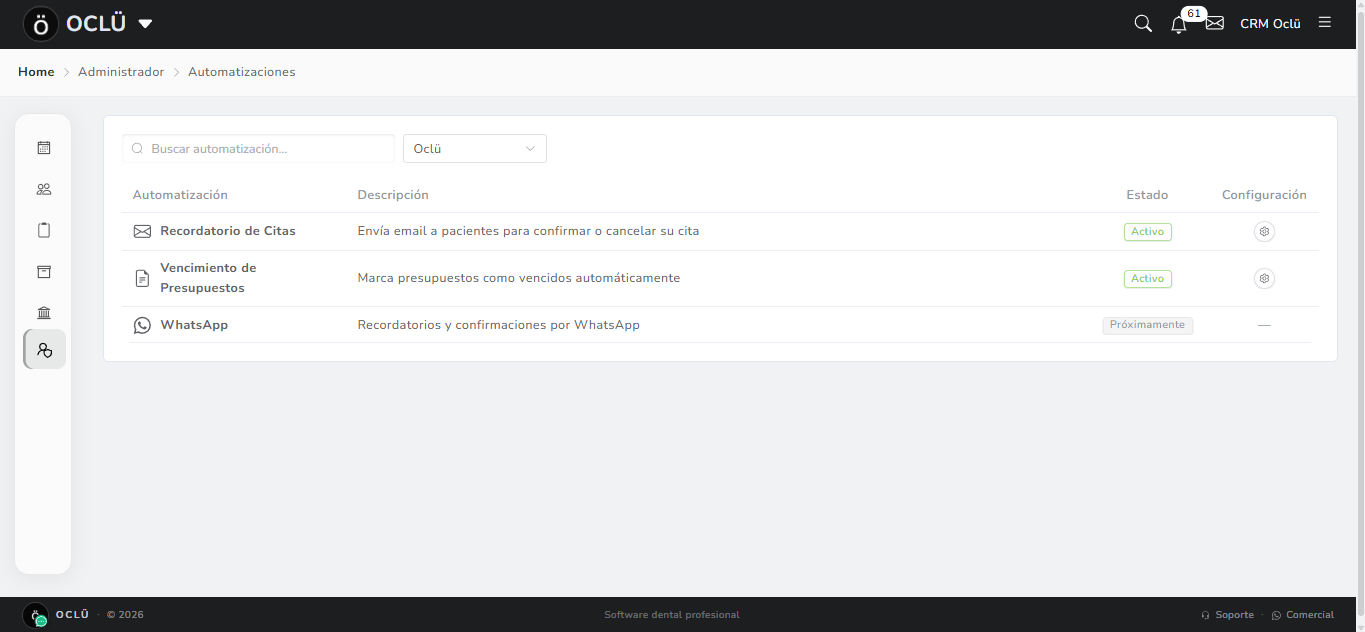1365x632 pixels.
Task: Click the Descripción column header
Action: coord(393,195)
